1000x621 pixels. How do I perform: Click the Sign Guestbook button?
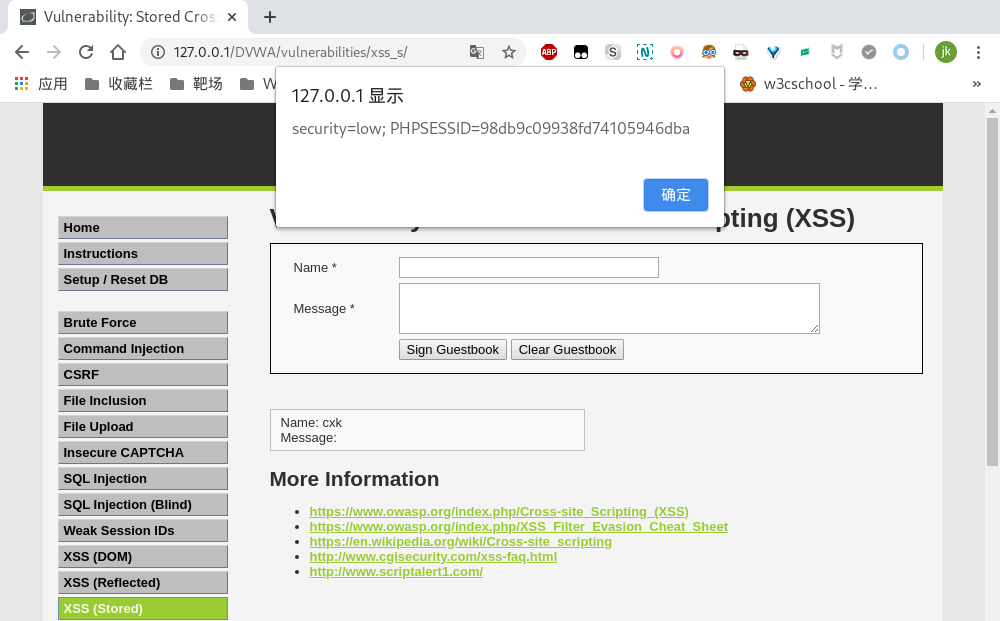pyautogui.click(x=453, y=349)
